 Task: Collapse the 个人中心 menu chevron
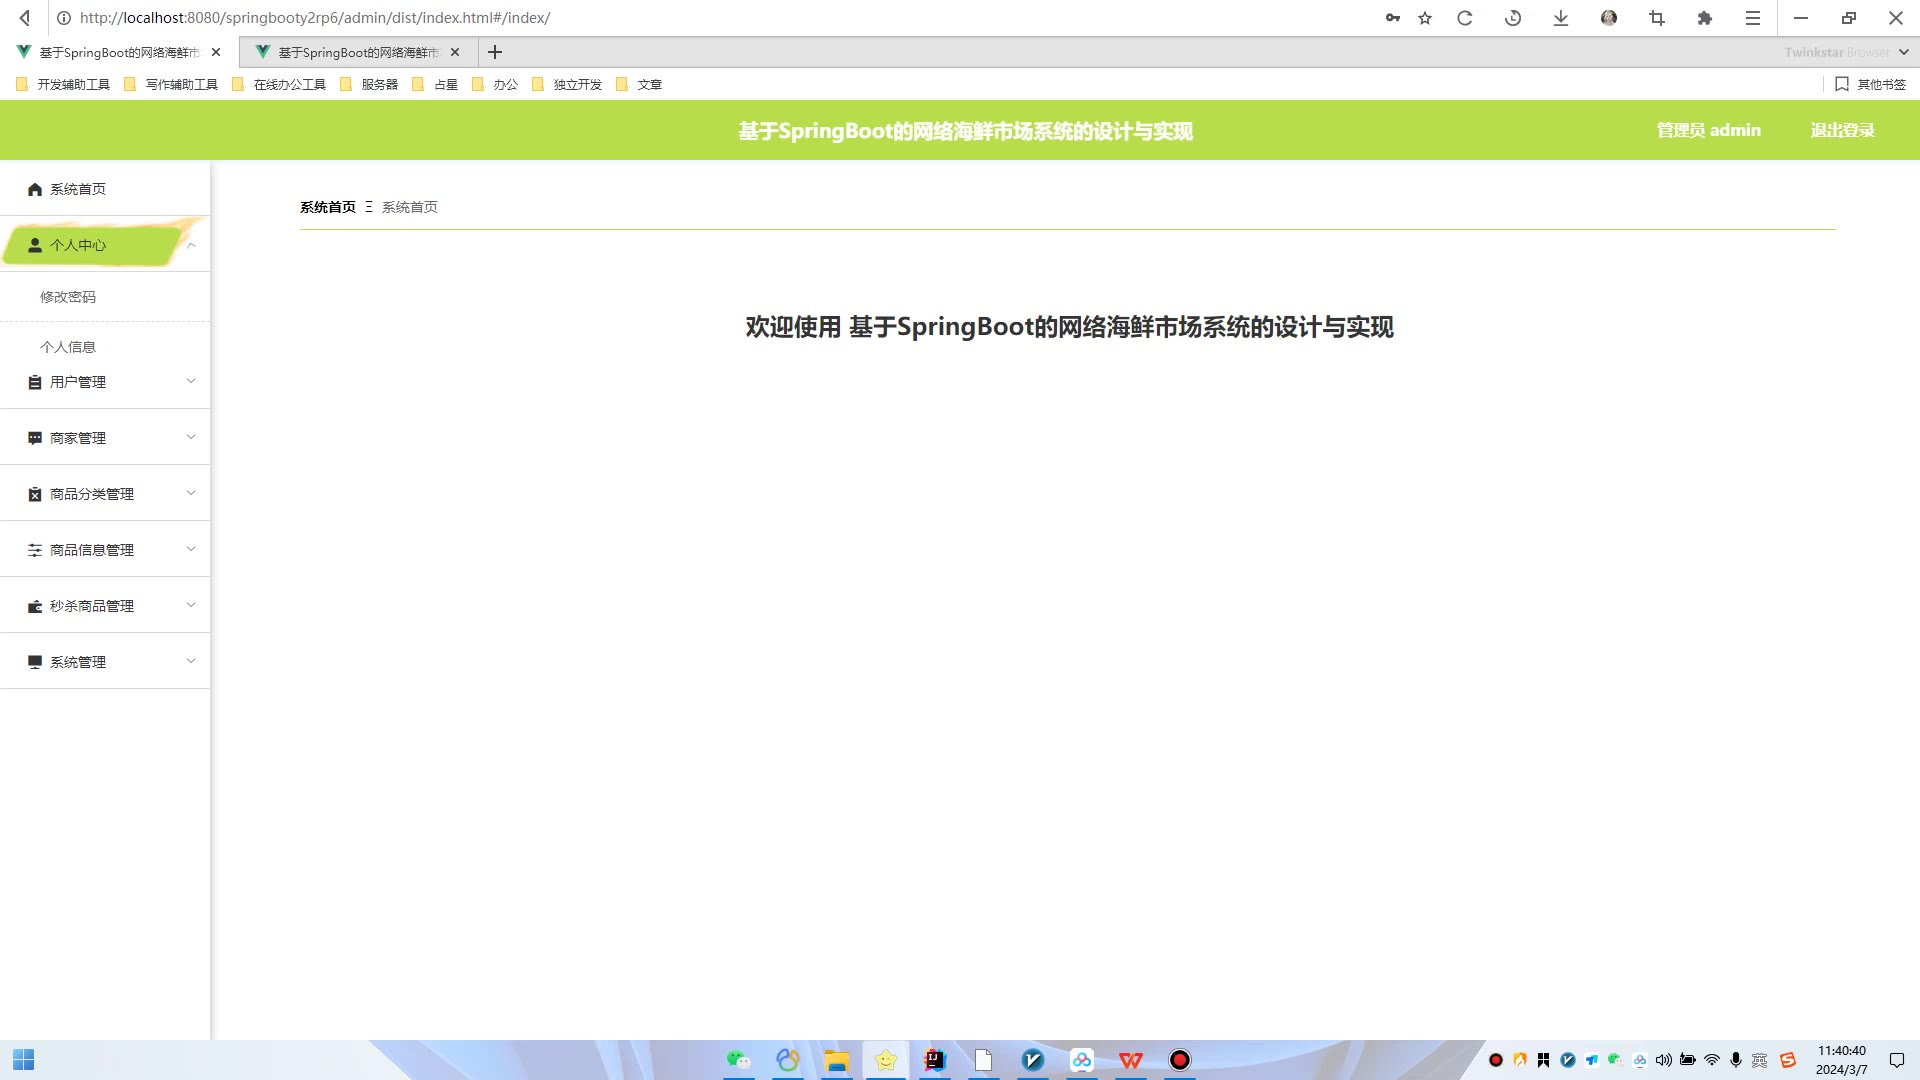(x=191, y=245)
